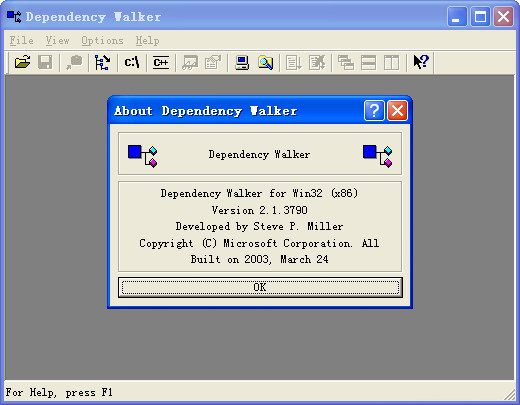Image resolution: width=520 pixels, height=405 pixels.
Task: Click the About dialog question mark button
Action: [x=374, y=110]
